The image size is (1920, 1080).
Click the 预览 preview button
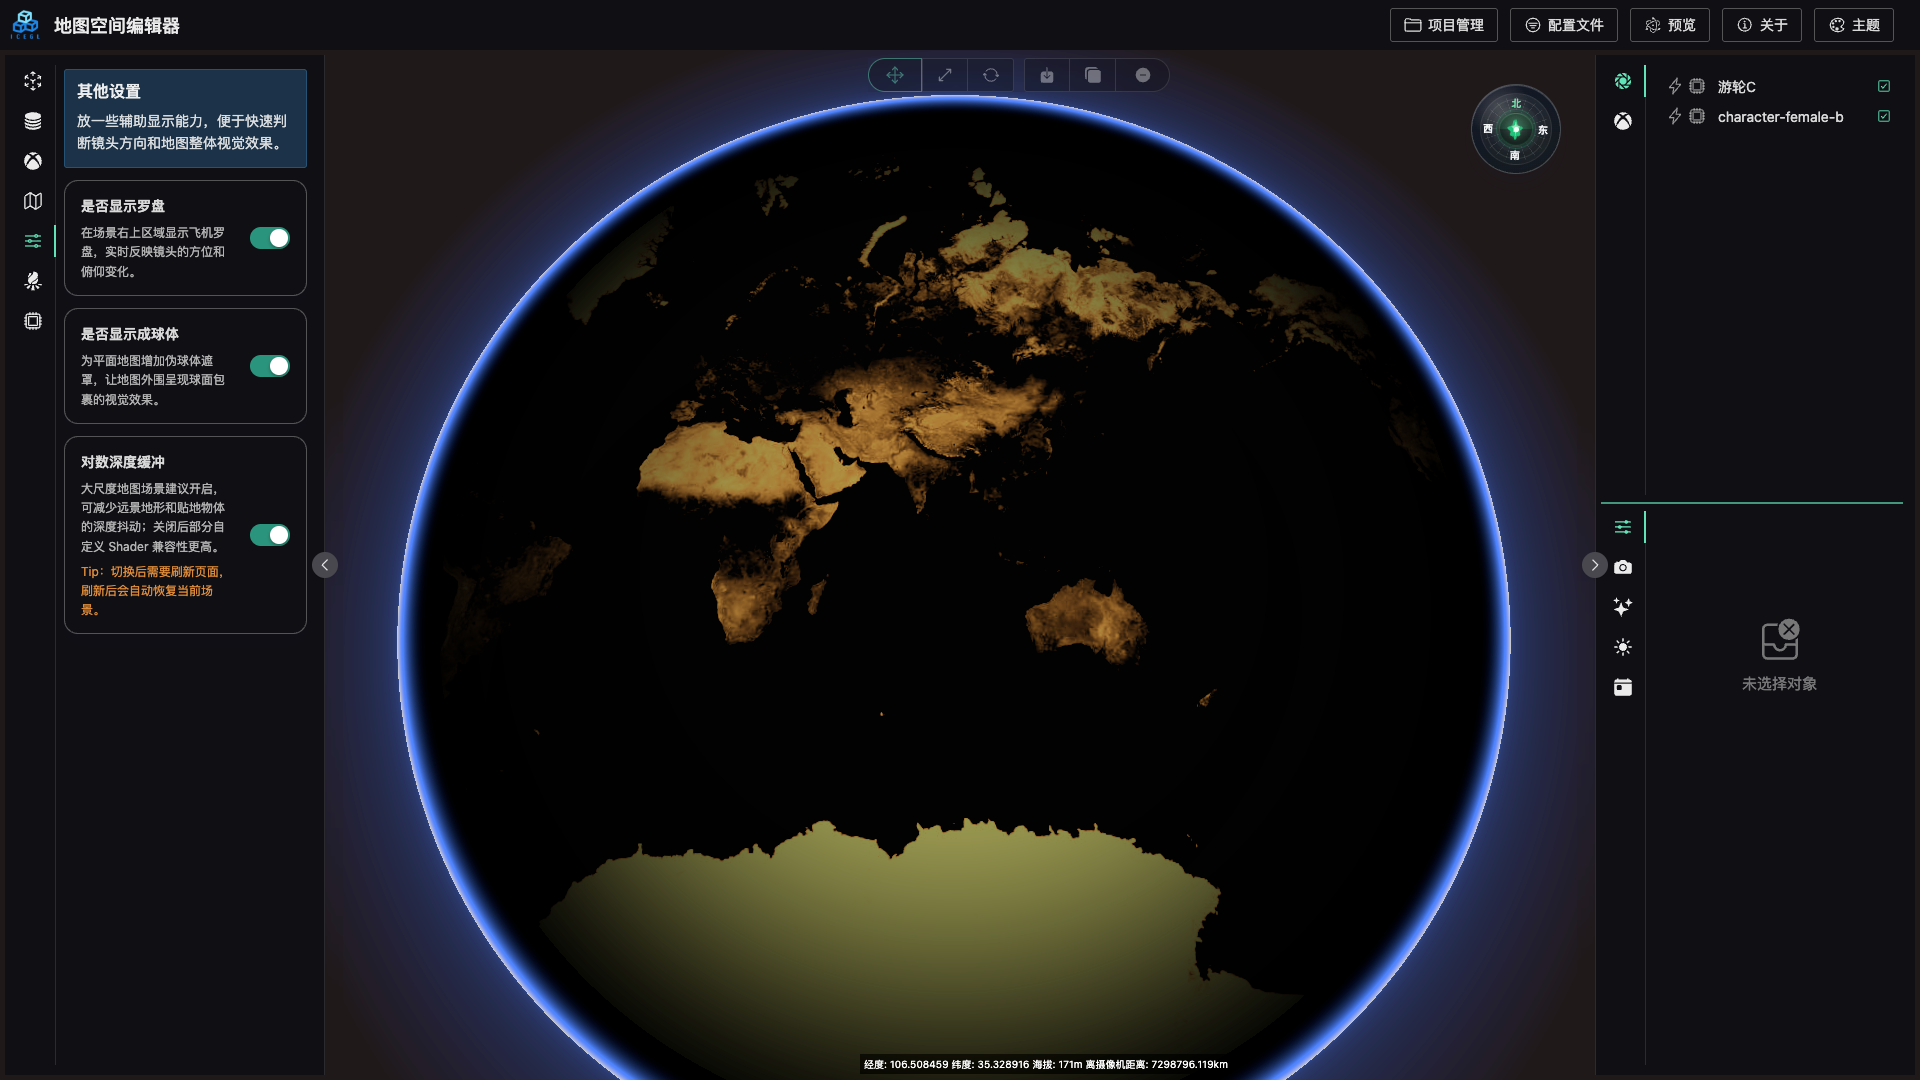click(1669, 25)
